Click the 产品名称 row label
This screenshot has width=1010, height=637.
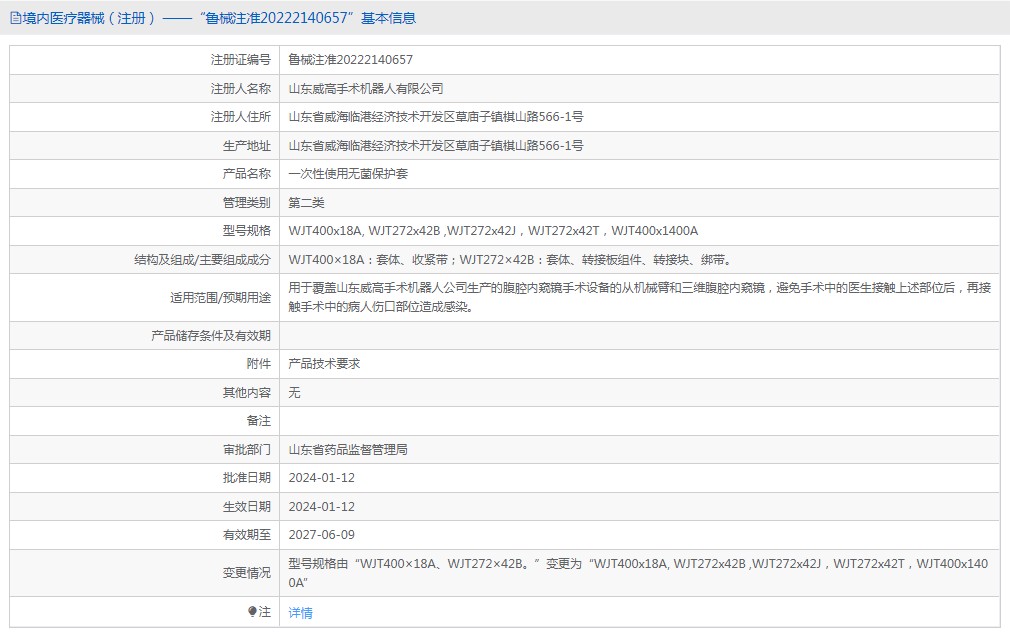tap(247, 174)
